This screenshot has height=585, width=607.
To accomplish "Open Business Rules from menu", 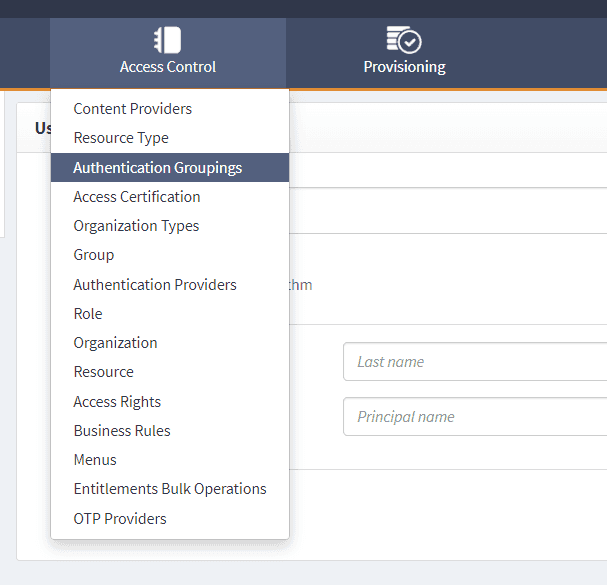I will (122, 431).
